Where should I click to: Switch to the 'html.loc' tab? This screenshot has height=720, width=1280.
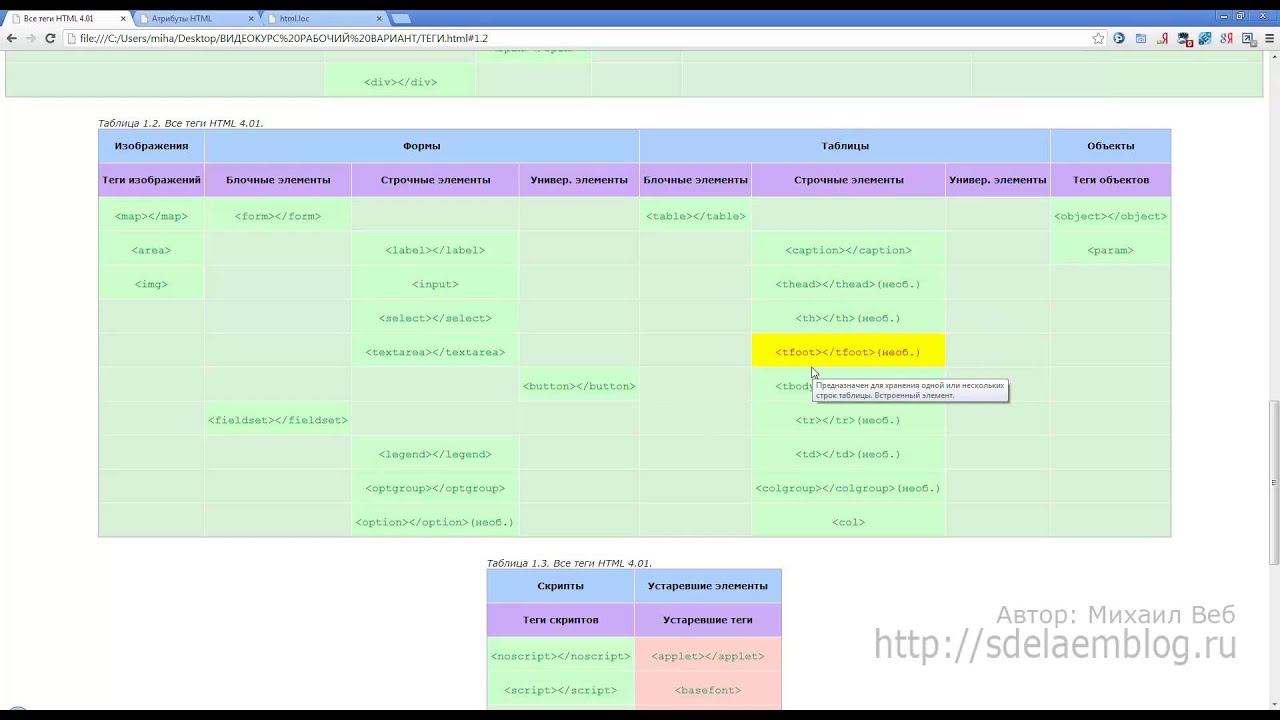pos(325,18)
